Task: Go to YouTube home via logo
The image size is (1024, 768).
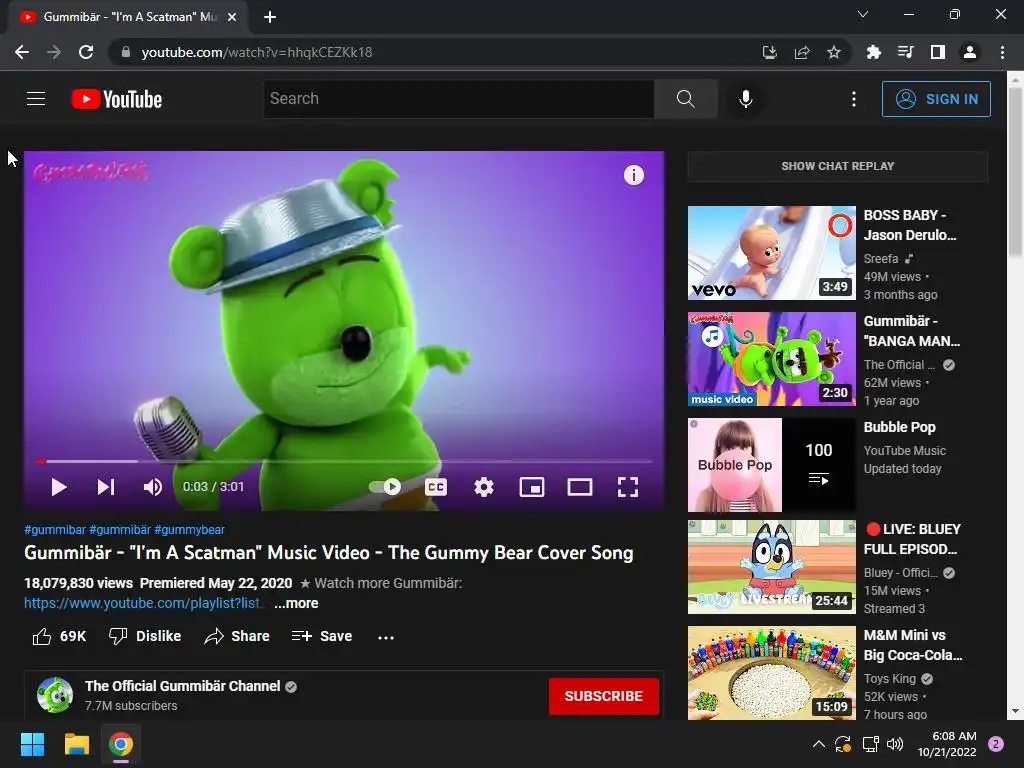Action: [117, 99]
